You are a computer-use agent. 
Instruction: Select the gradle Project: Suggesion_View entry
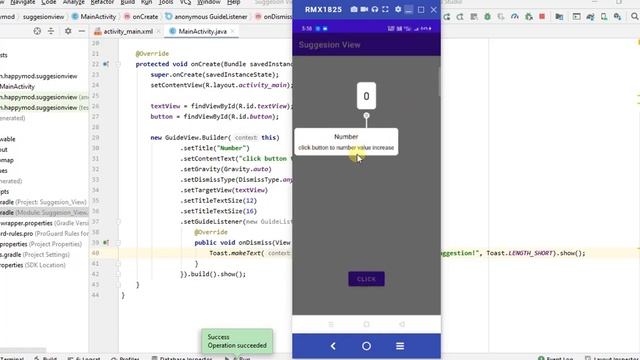[x=43, y=202]
